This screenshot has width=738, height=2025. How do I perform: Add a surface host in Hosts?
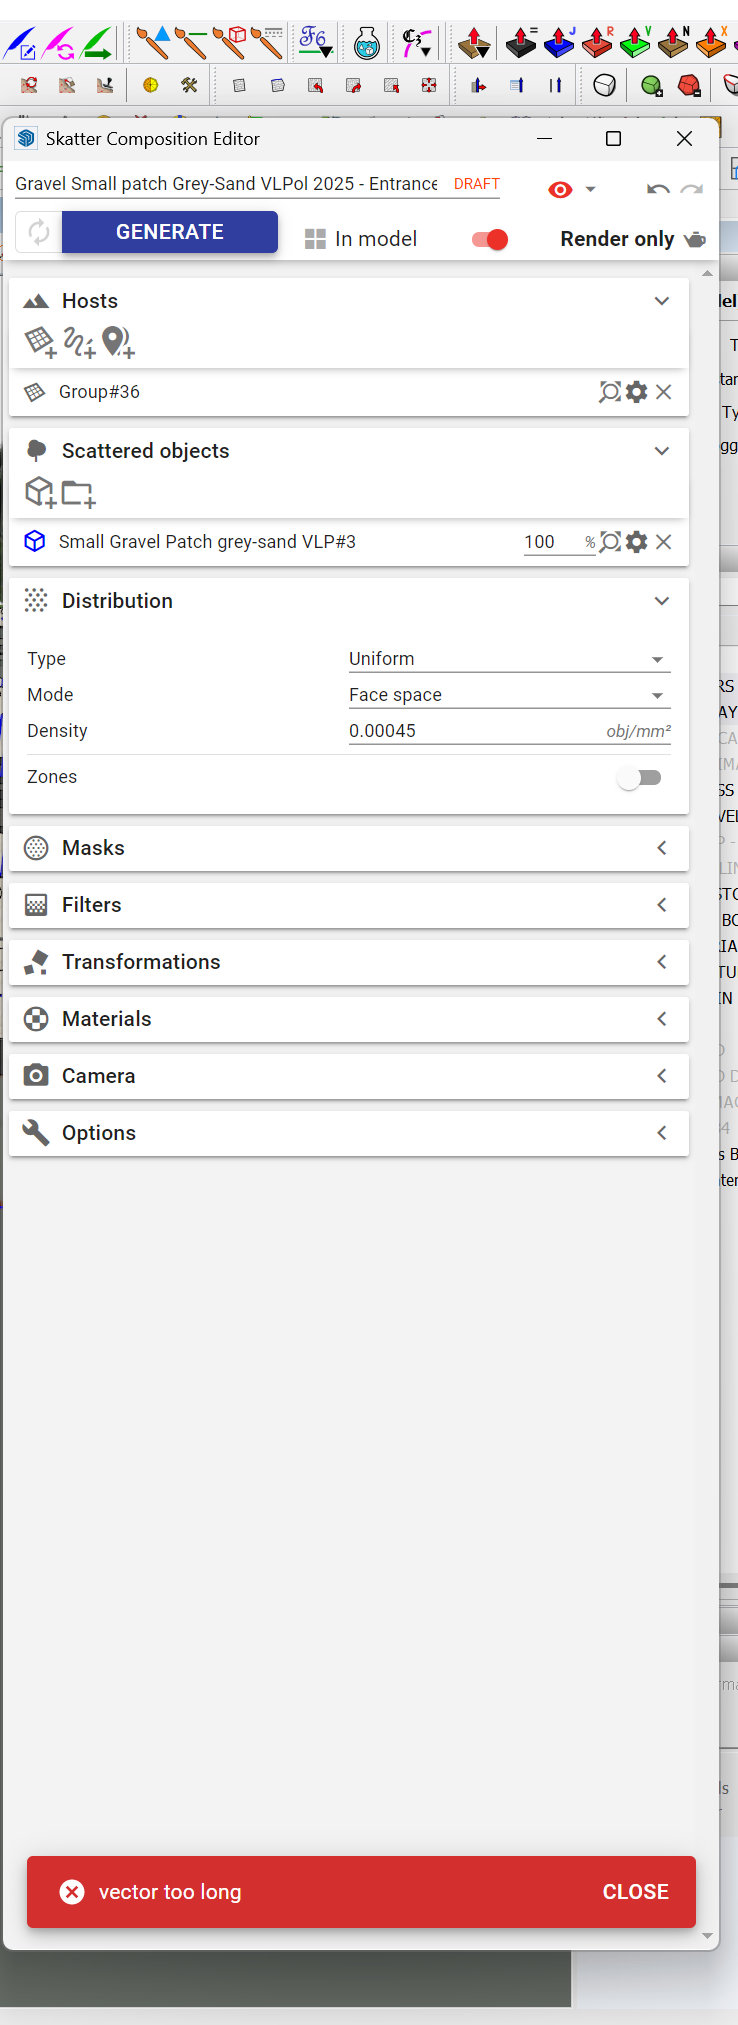(40, 343)
